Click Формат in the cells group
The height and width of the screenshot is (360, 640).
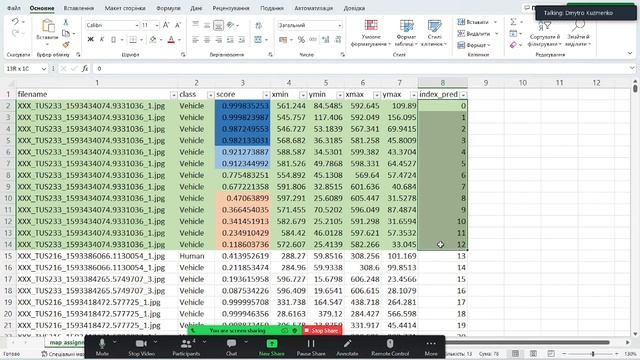click(473, 45)
